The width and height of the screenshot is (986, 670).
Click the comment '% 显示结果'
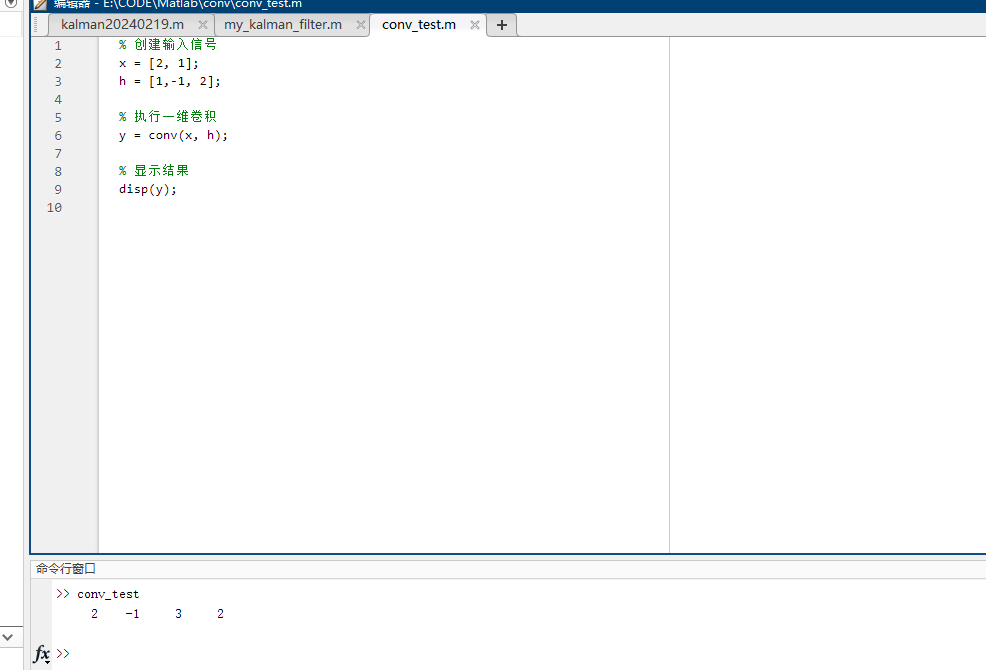pos(154,170)
